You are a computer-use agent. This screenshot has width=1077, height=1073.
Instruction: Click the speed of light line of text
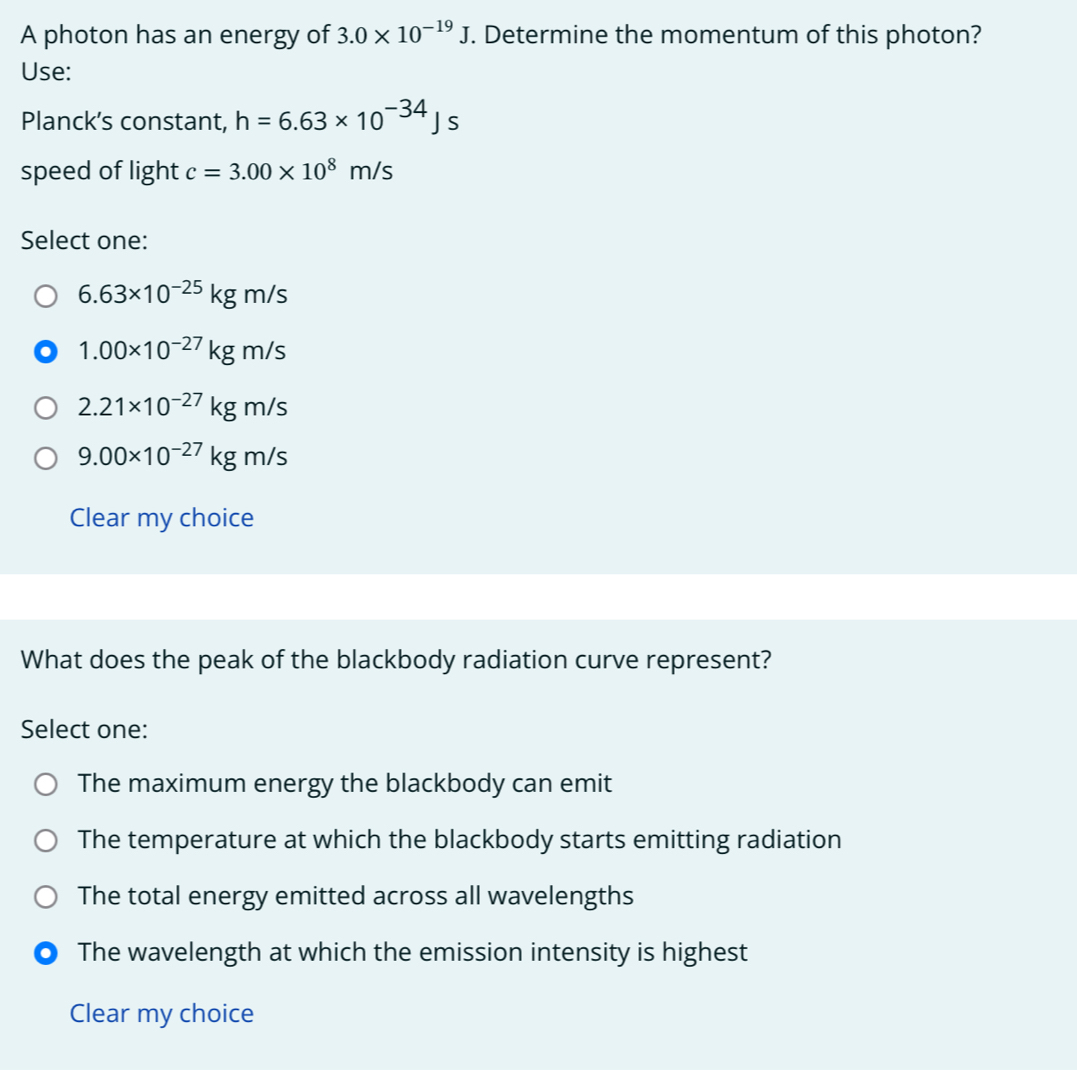207,169
